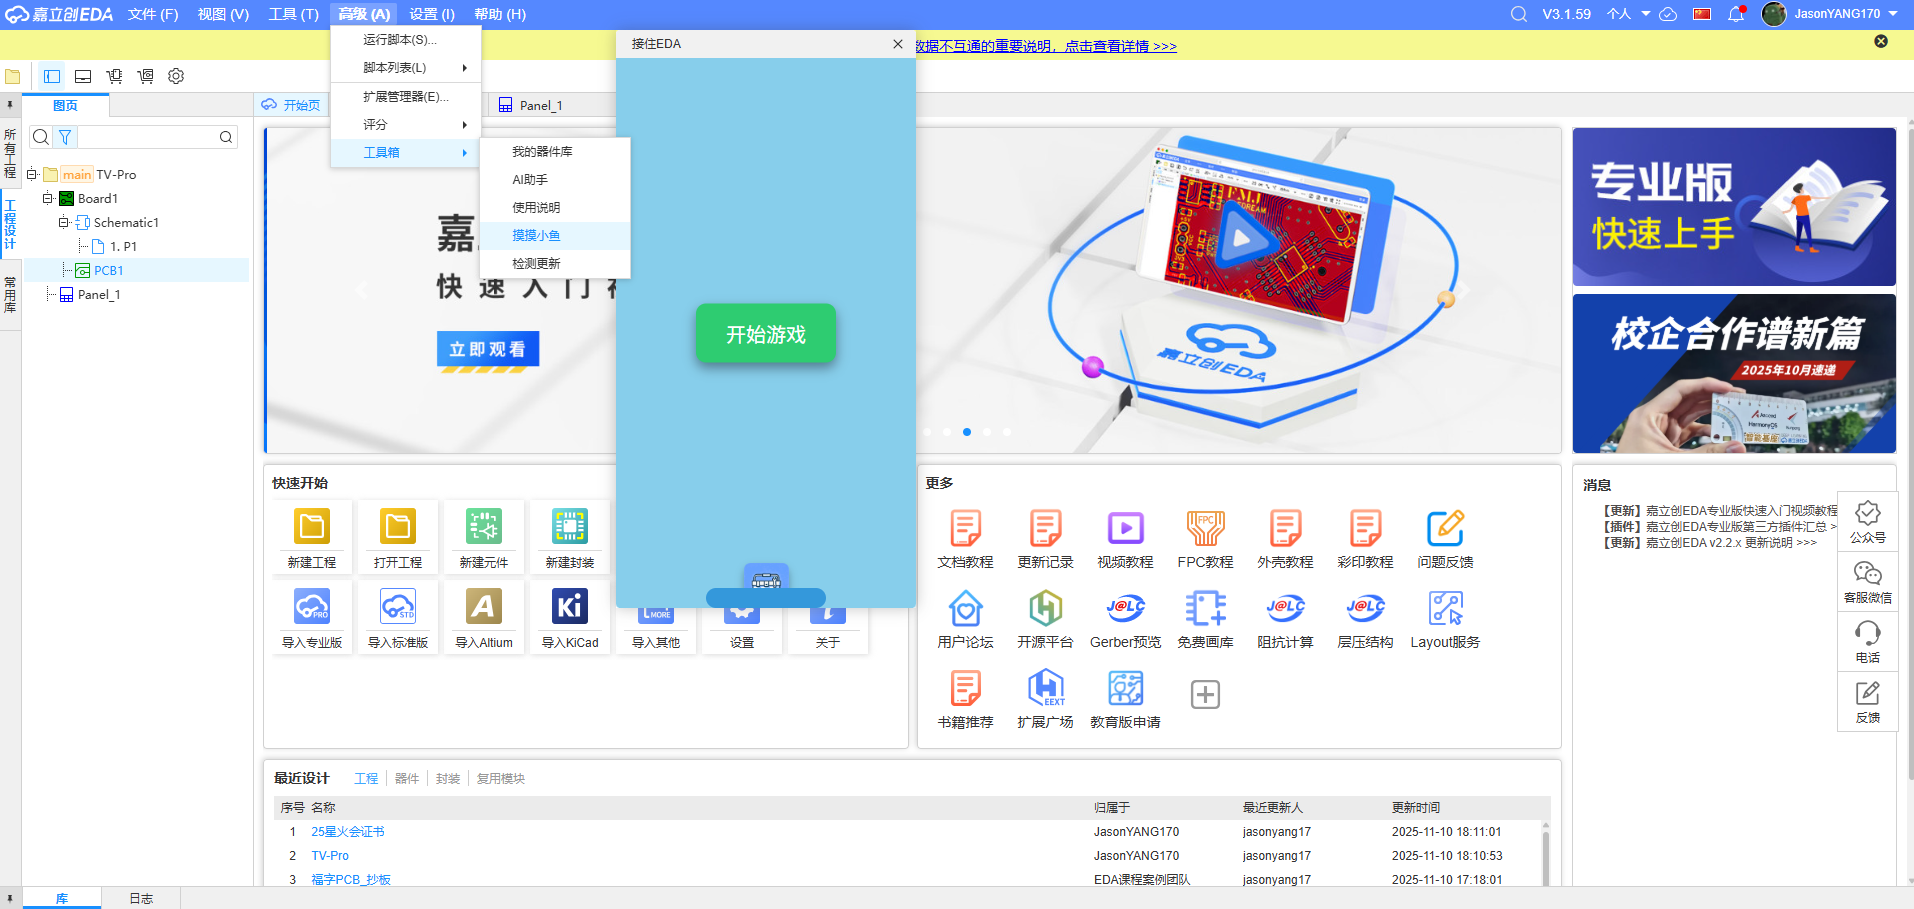The width and height of the screenshot is (1914, 909).
Task: Open the notification bell icon
Action: pos(1736,14)
